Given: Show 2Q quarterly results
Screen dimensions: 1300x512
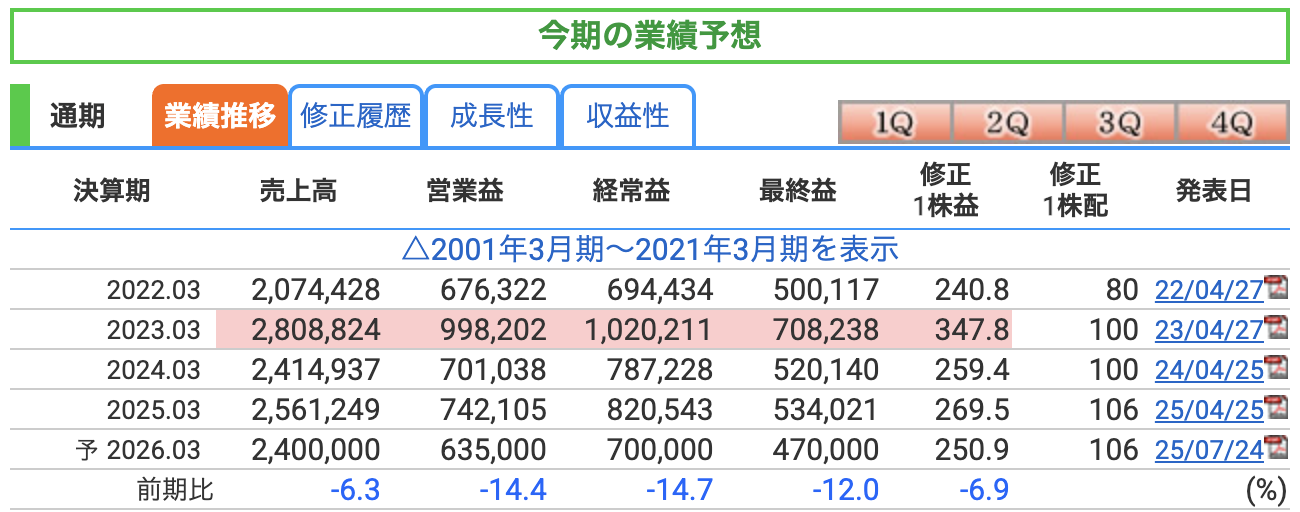Looking at the screenshot, I should (x=1007, y=123).
